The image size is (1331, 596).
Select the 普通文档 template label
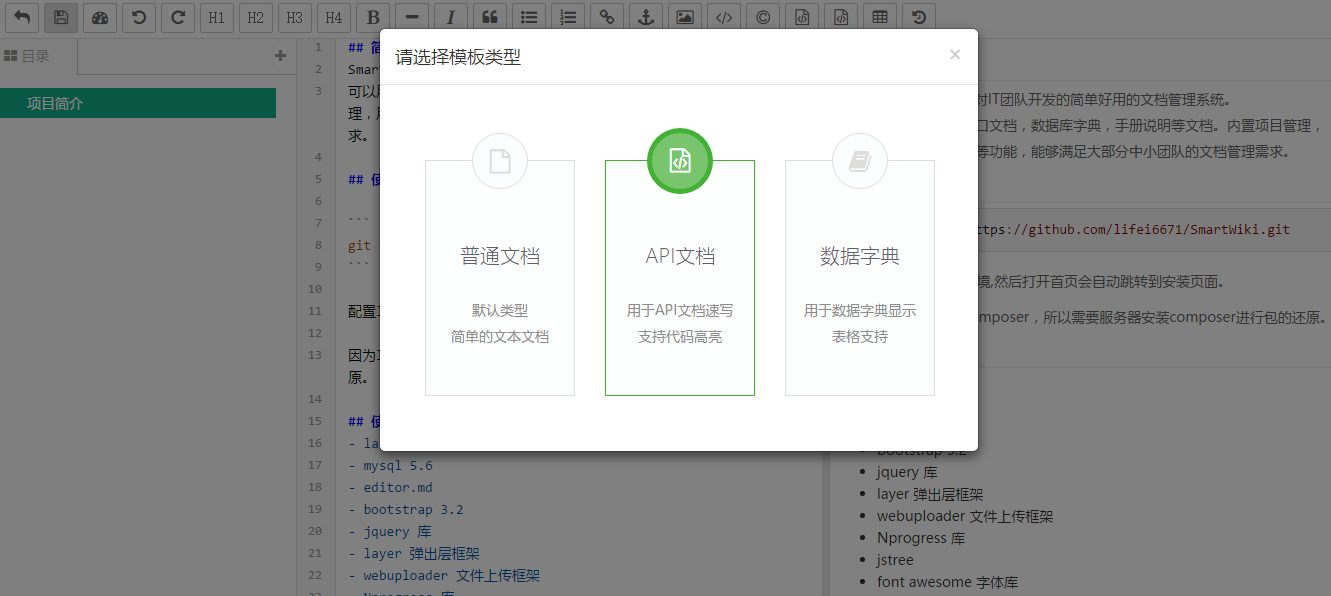pos(500,256)
